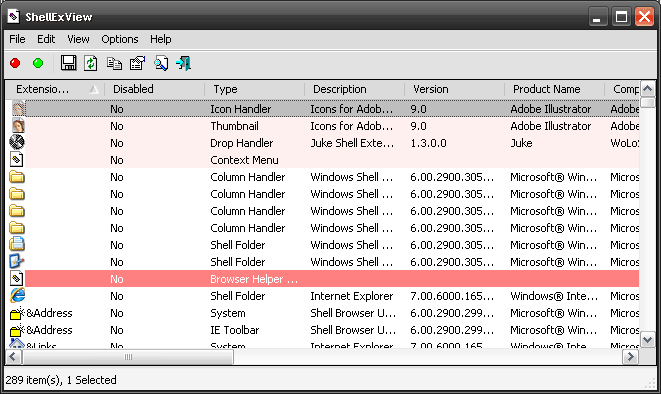The image size is (661, 394).
Task: Click the horizontal scrollbar left arrow
Action: pos(13,357)
